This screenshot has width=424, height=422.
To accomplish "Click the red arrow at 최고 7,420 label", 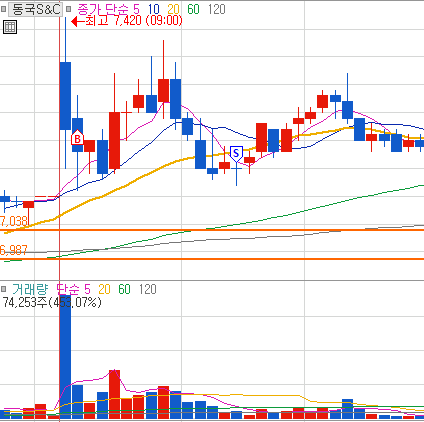I will coord(78,22).
